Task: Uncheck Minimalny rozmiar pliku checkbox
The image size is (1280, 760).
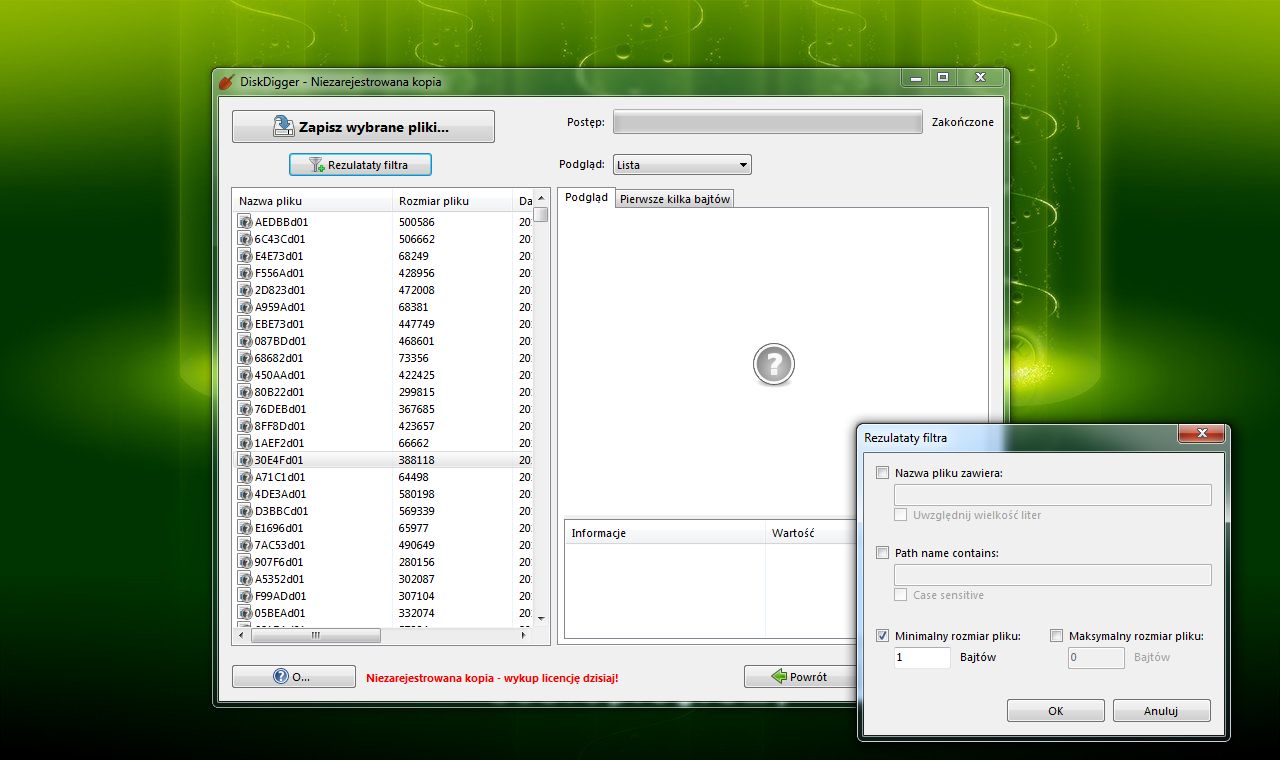Action: click(x=882, y=635)
